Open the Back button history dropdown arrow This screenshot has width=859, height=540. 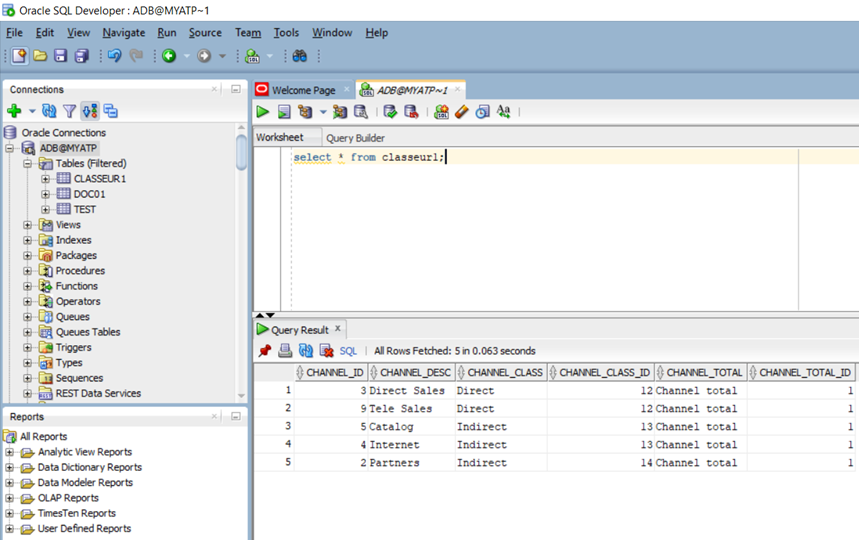[x=186, y=56]
